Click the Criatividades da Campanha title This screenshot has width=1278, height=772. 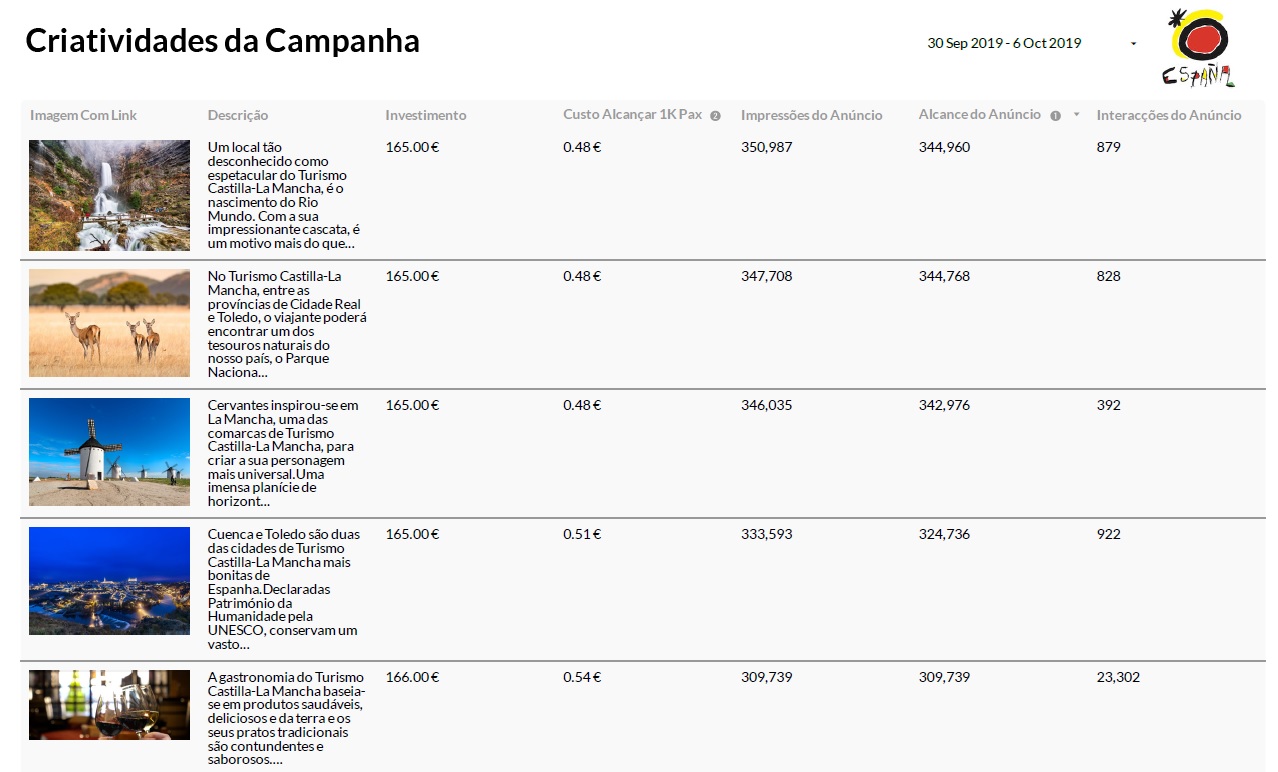pos(222,41)
